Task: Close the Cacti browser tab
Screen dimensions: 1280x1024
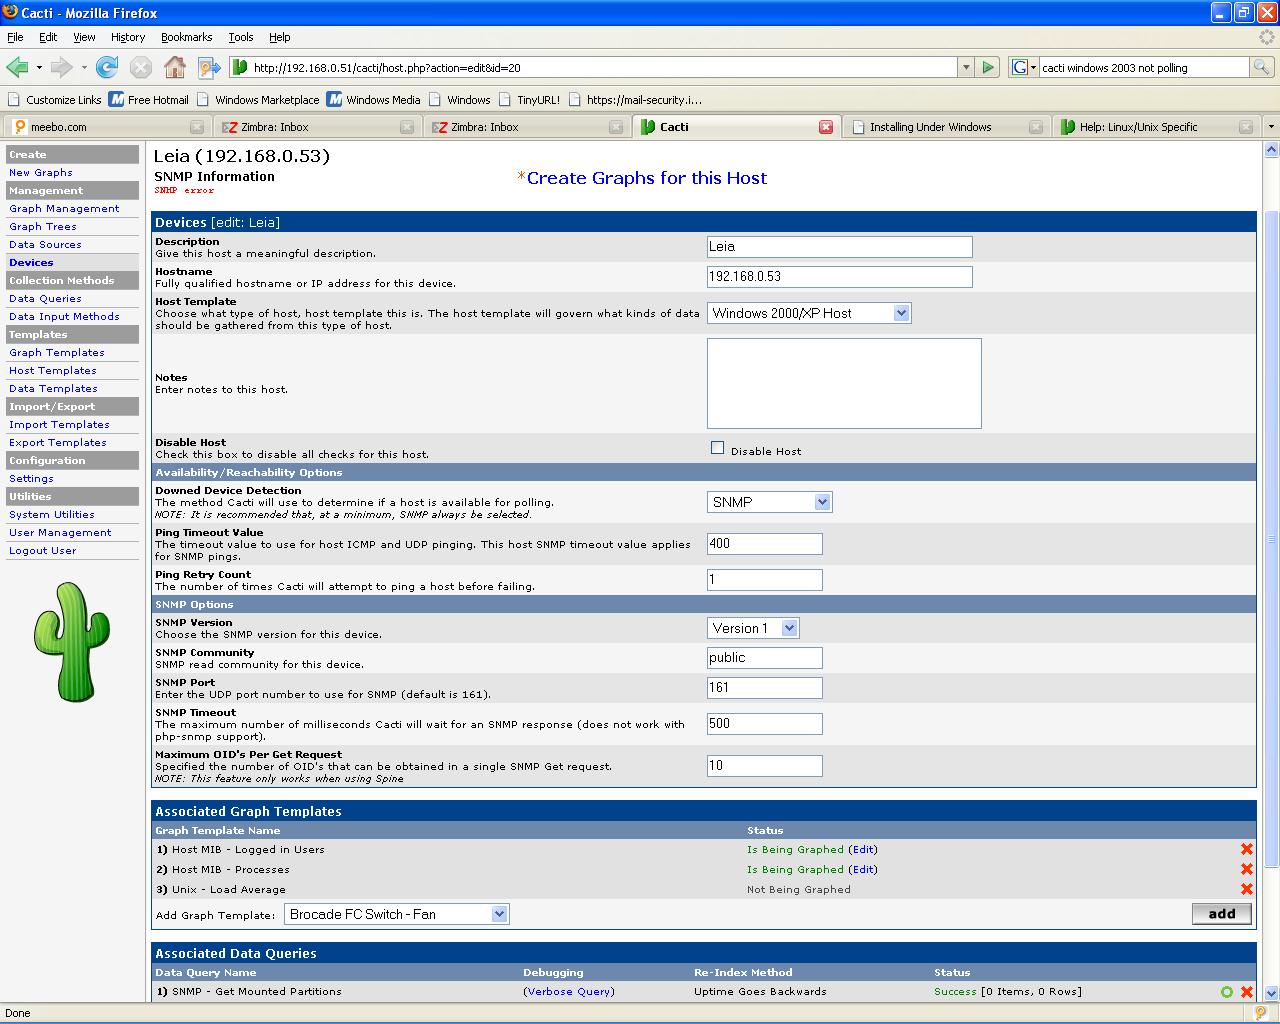Action: click(826, 127)
